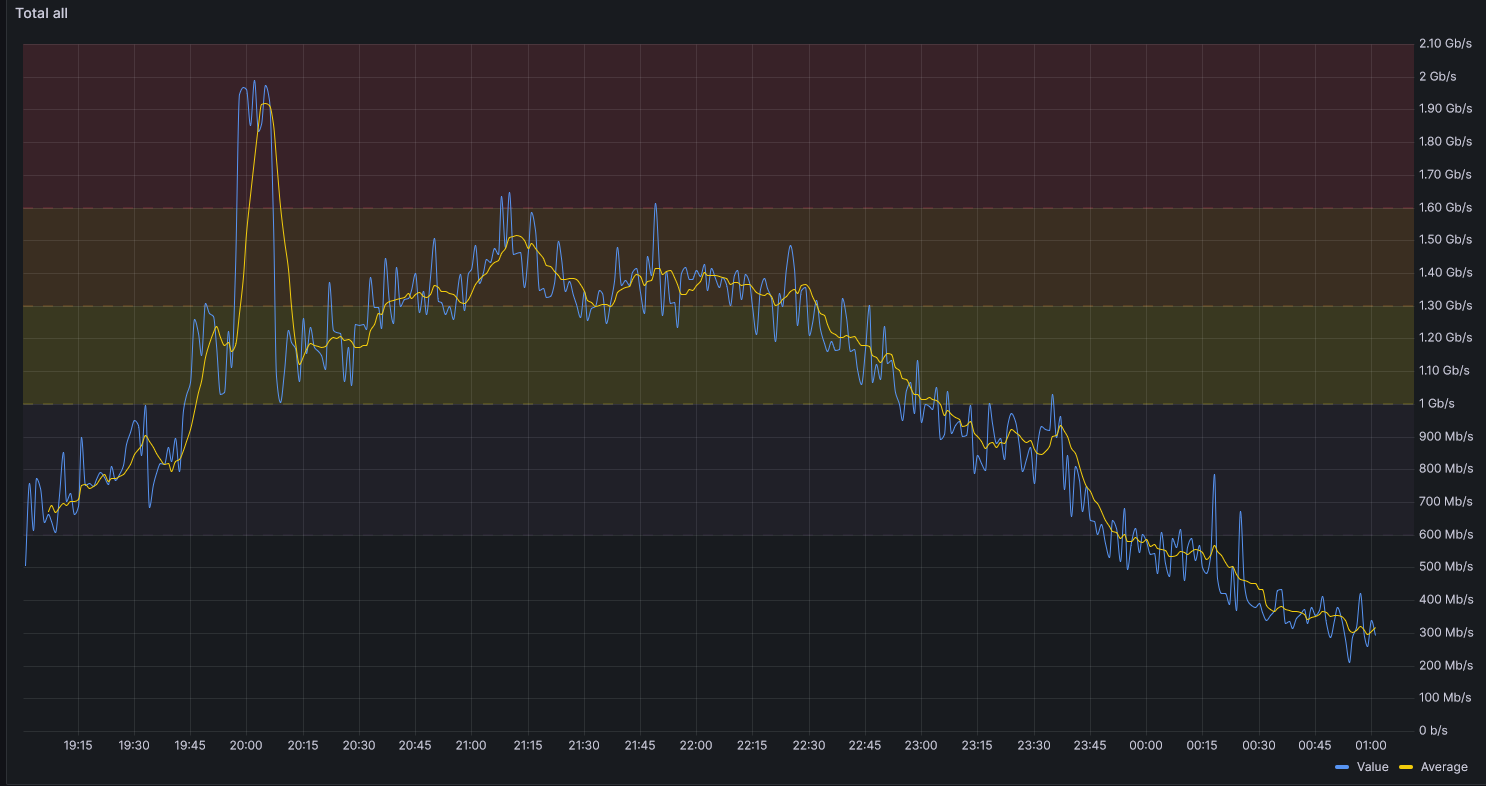The image size is (1486, 786).
Task: Click the yellow Average legend color swatch
Action: click(x=1406, y=767)
